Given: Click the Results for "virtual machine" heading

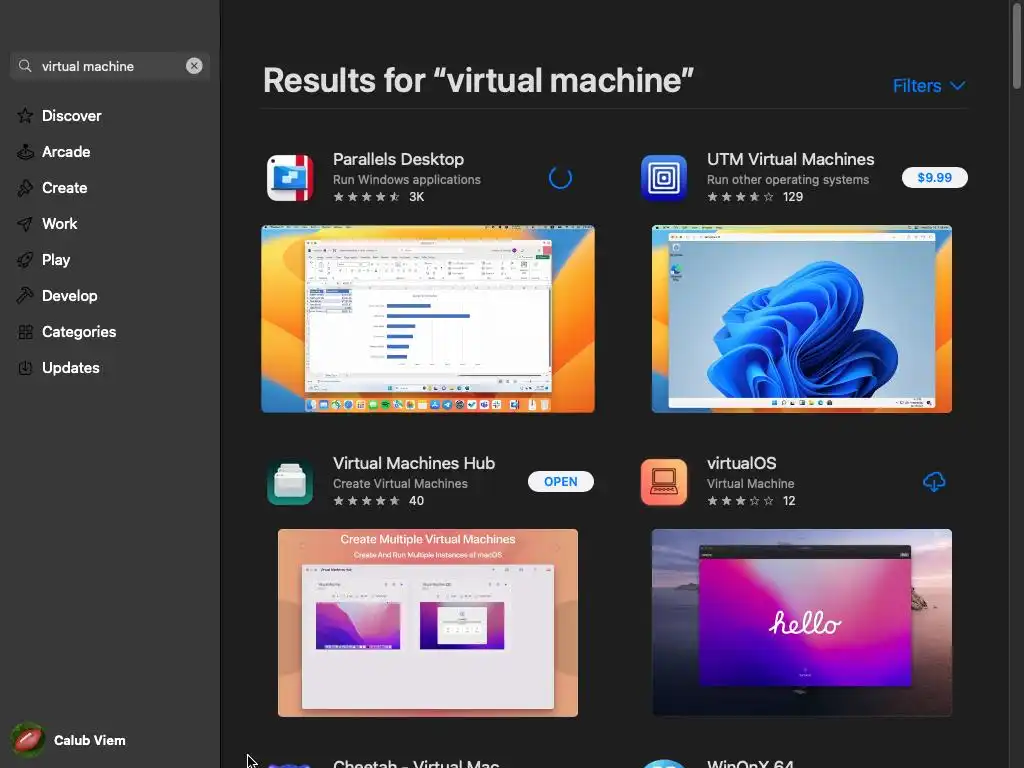Looking at the screenshot, I should [x=478, y=81].
